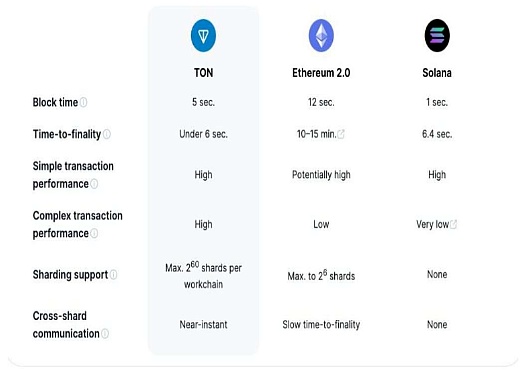Open Cross-shard communication info icon
525x370 pixels.
[x=105, y=334]
